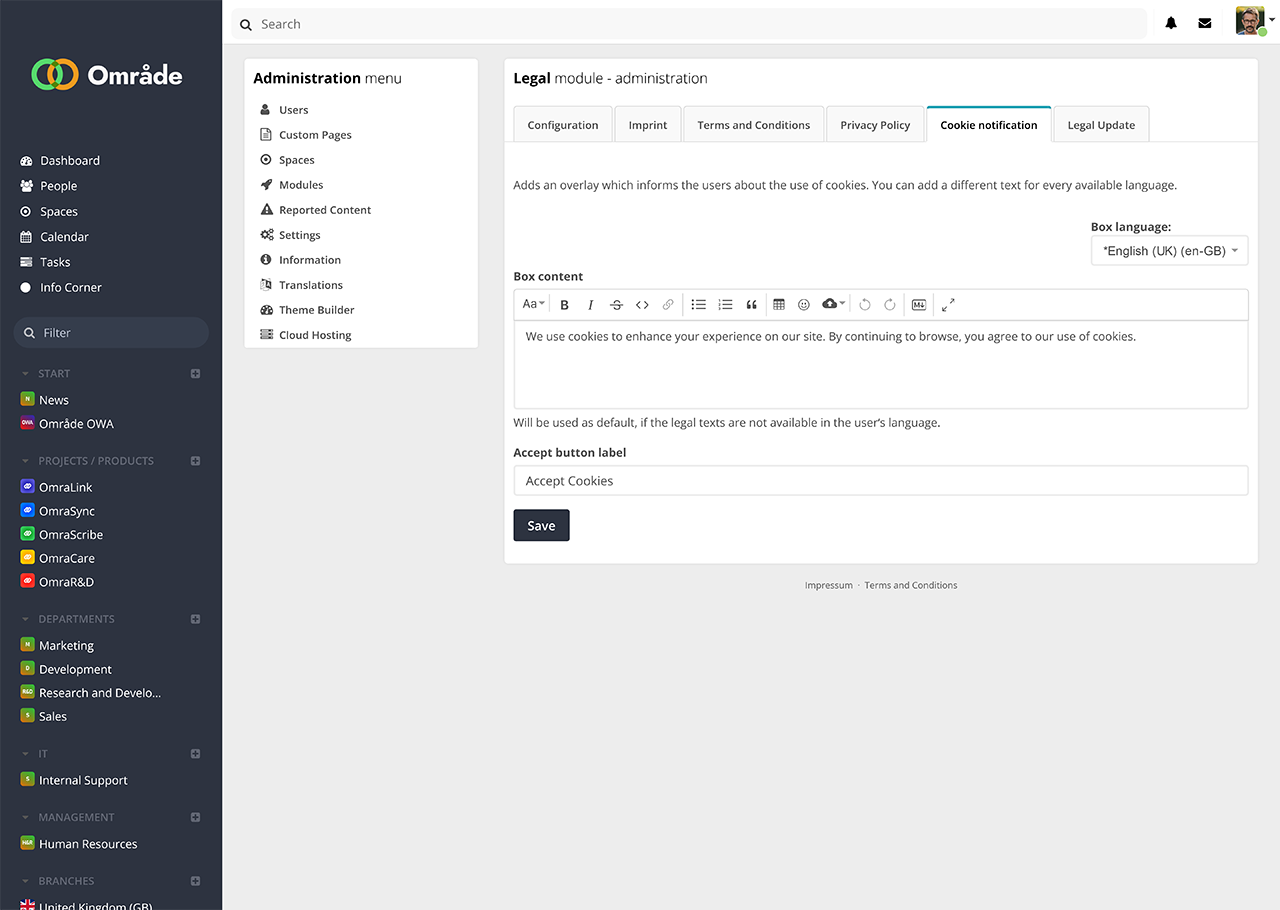Open the emoji picker in editor
The width and height of the screenshot is (1280, 910).
[804, 305]
